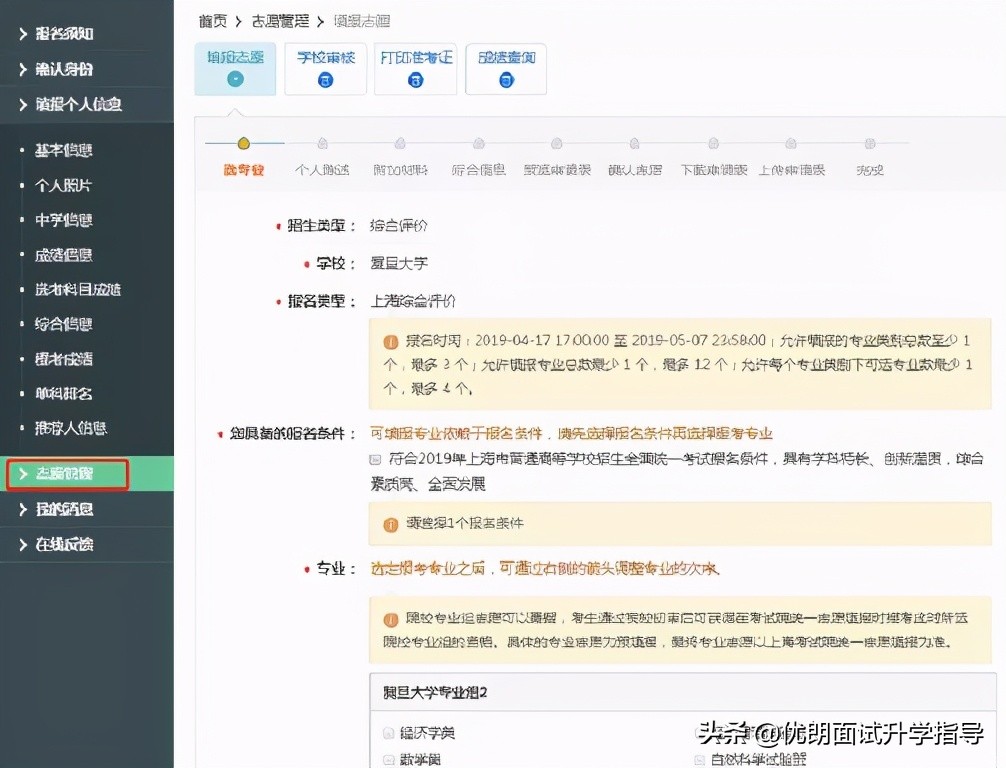Open 单科排名 in the sidebar
This screenshot has width=1006, height=768.
point(64,393)
